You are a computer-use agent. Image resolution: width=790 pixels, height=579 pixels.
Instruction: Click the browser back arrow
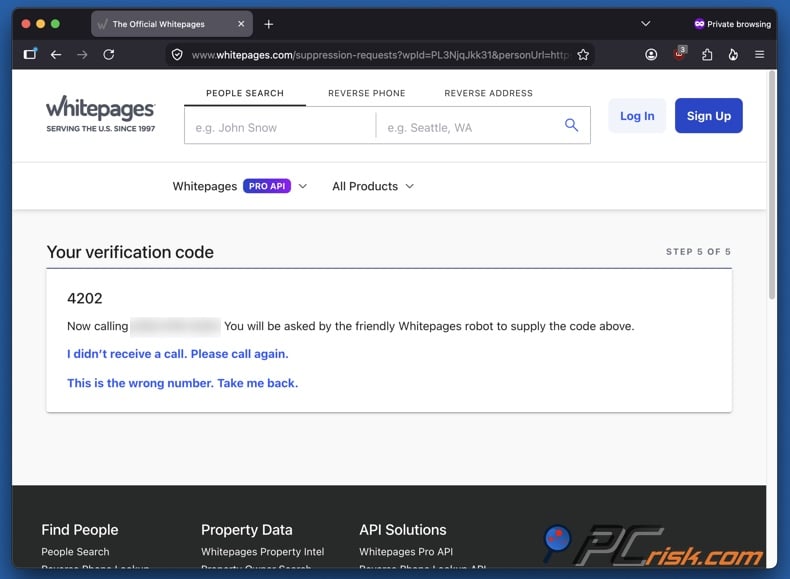tap(56, 54)
